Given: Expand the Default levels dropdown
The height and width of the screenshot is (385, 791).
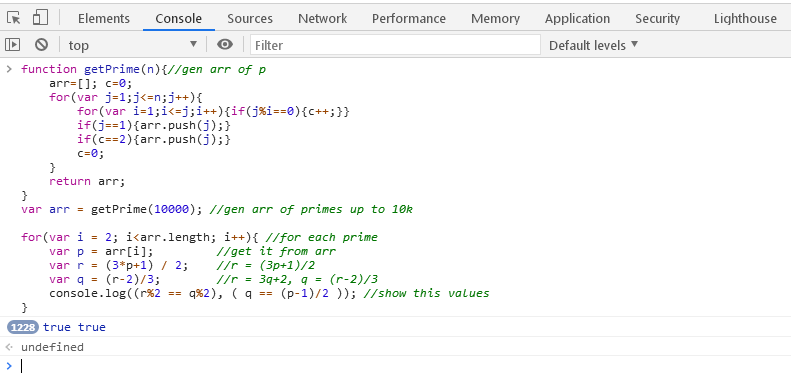Looking at the screenshot, I should click(x=593, y=45).
